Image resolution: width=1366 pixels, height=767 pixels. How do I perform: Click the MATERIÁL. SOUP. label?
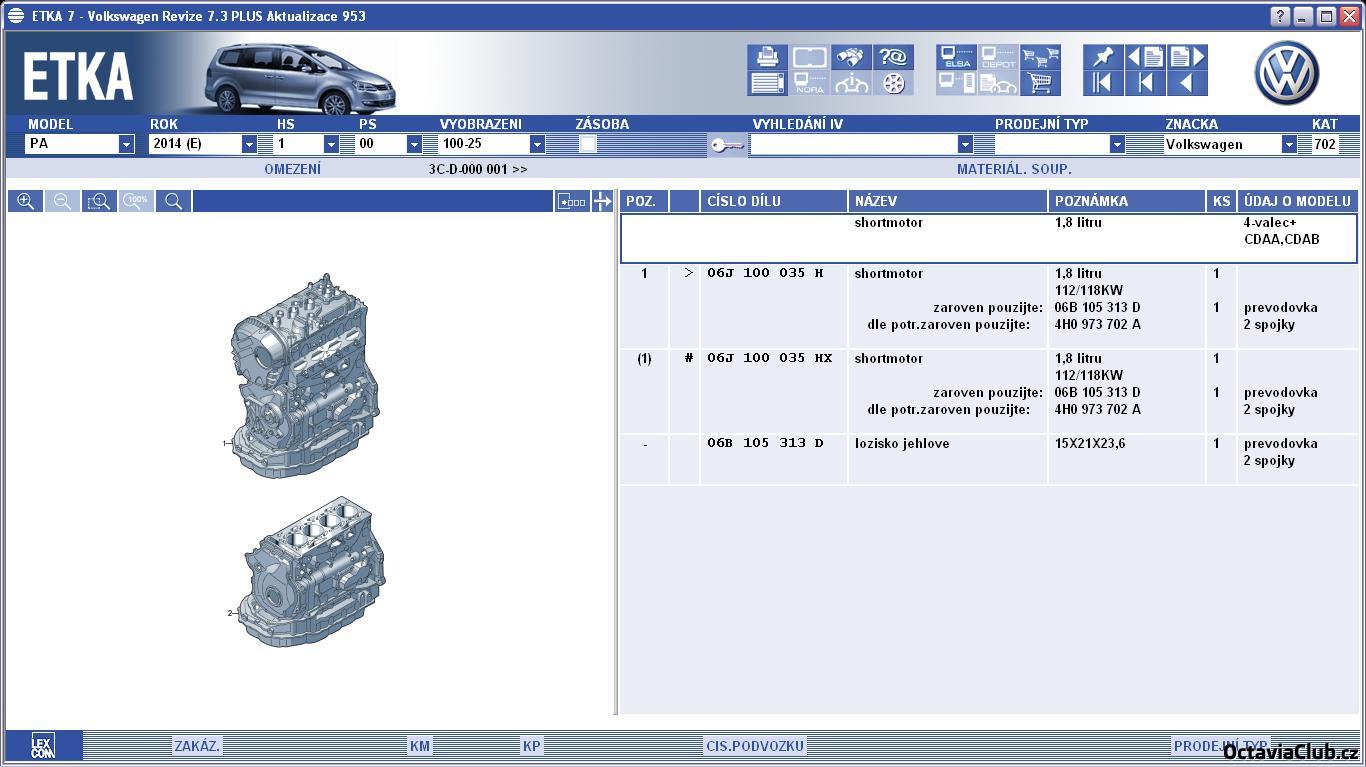click(x=1014, y=169)
